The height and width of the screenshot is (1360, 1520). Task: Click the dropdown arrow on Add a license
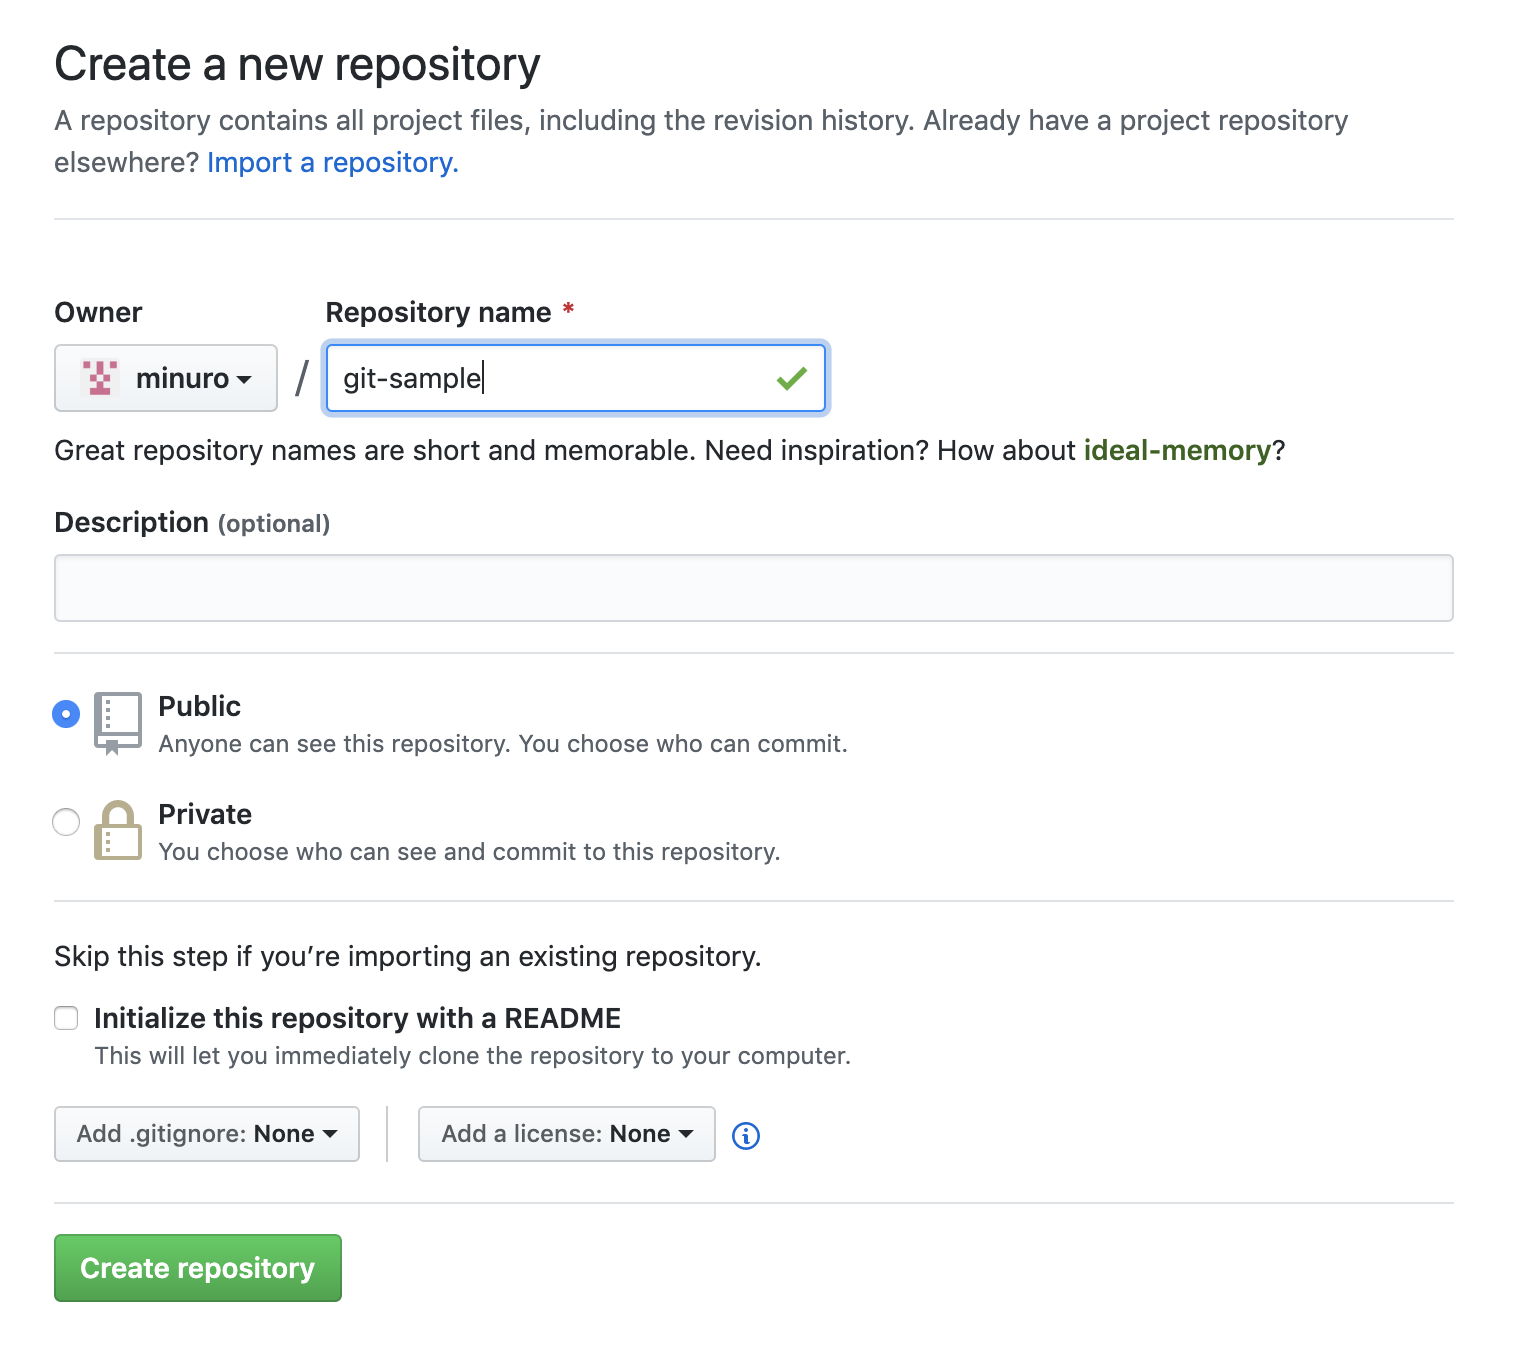[x=686, y=1134]
